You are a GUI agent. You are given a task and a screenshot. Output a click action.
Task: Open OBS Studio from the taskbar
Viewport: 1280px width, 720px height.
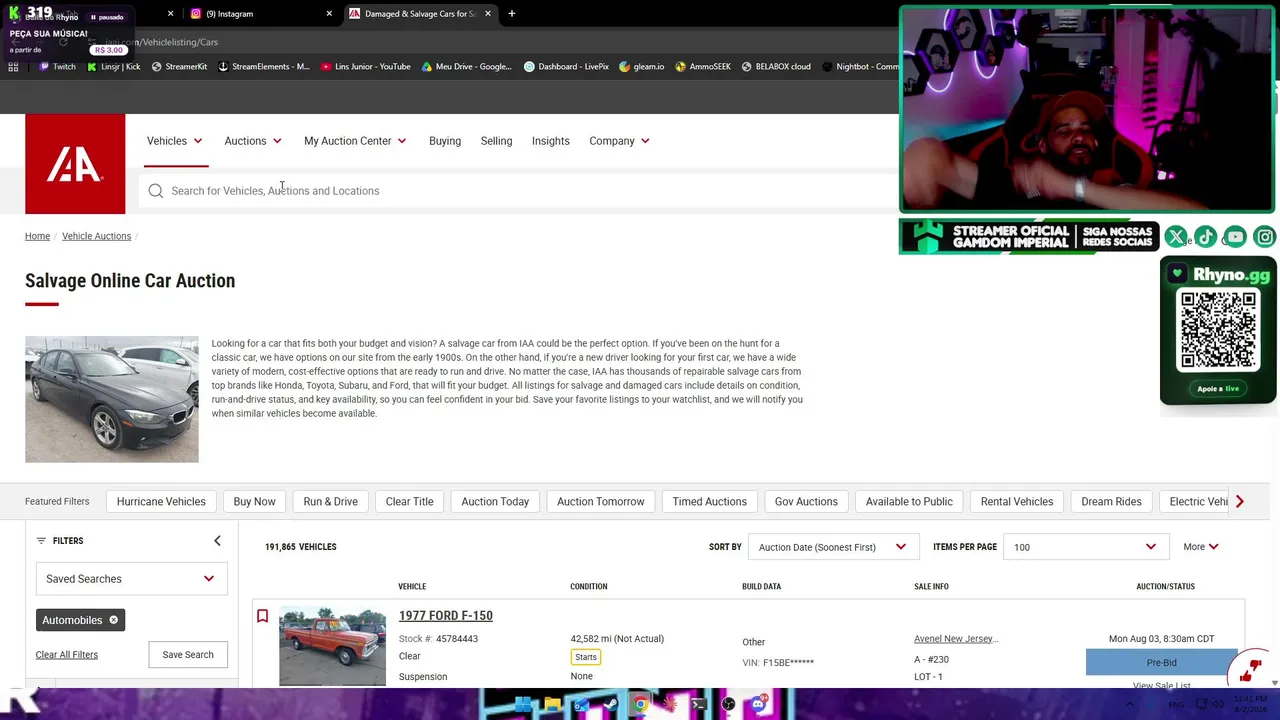point(728,705)
